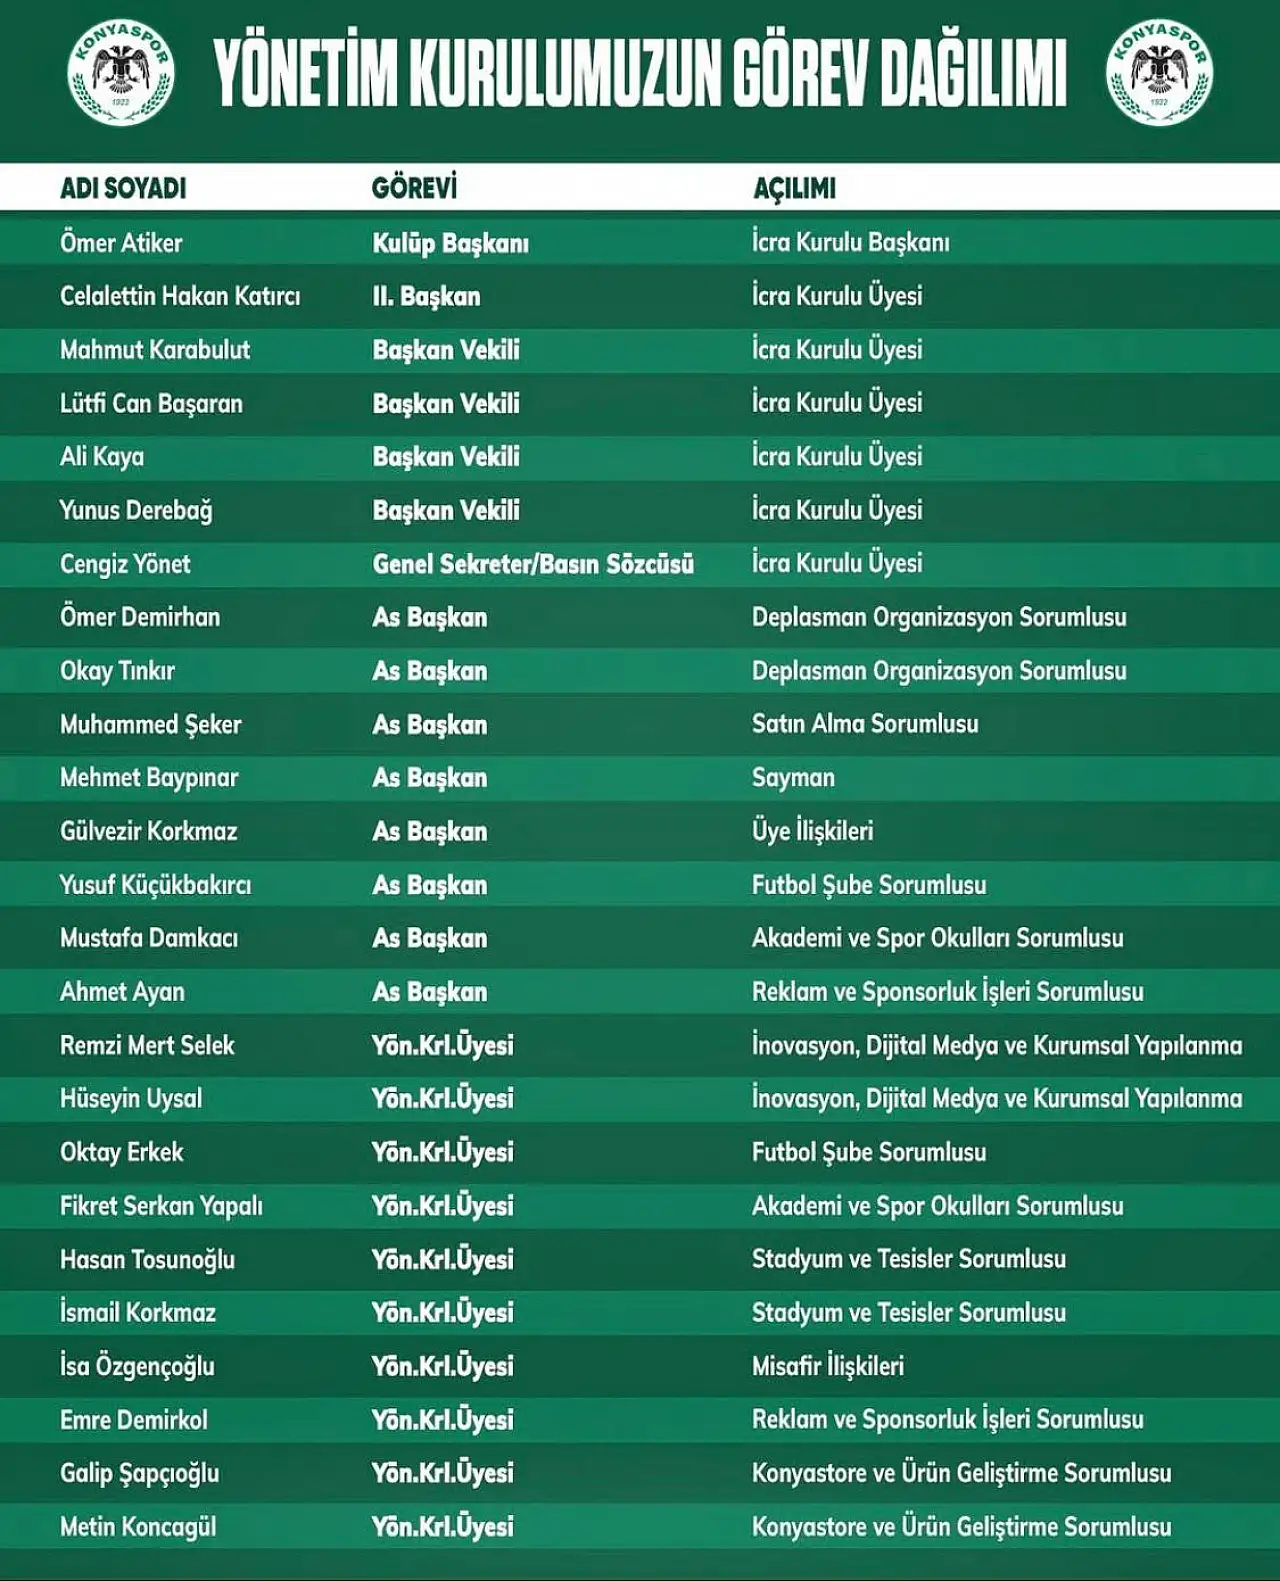Screen dimensions: 1280x1581
Task: Click the GÖREVİ column header
Action: tap(414, 187)
